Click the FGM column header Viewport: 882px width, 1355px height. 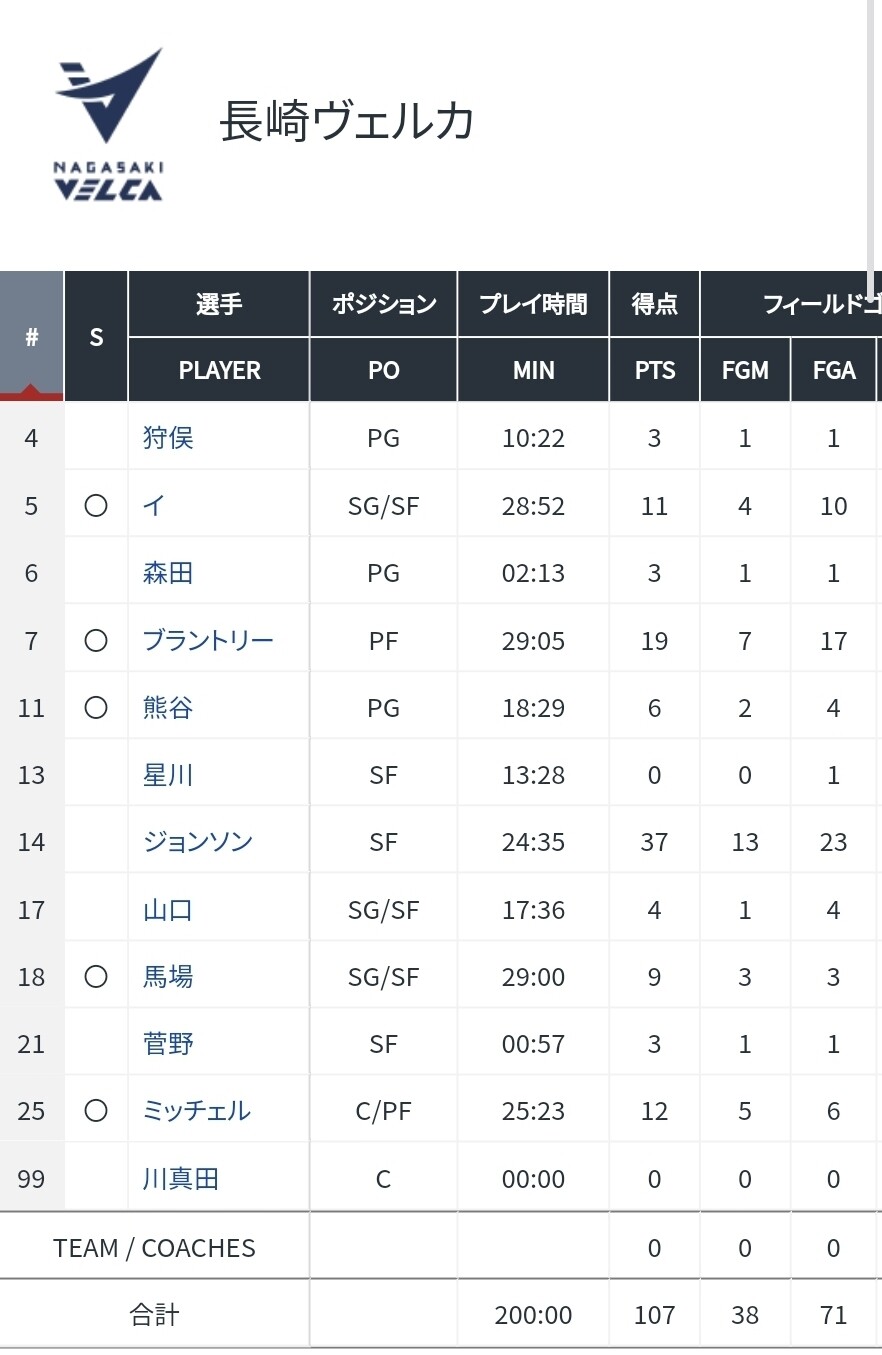745,370
